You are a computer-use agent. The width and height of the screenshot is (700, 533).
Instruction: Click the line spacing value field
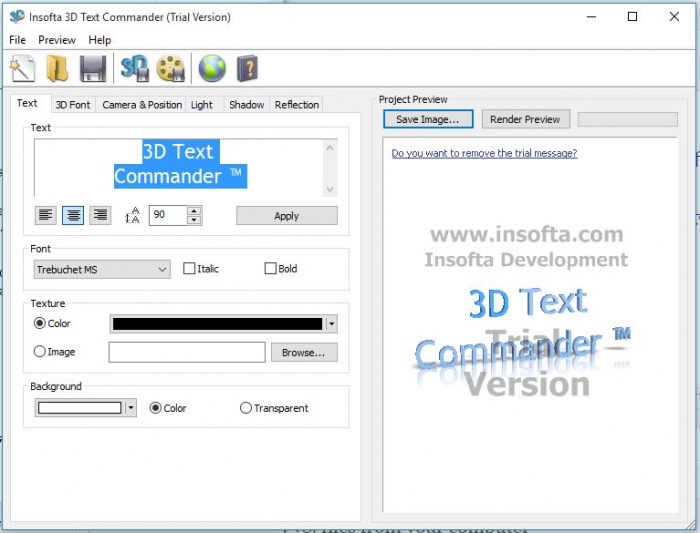(167, 215)
